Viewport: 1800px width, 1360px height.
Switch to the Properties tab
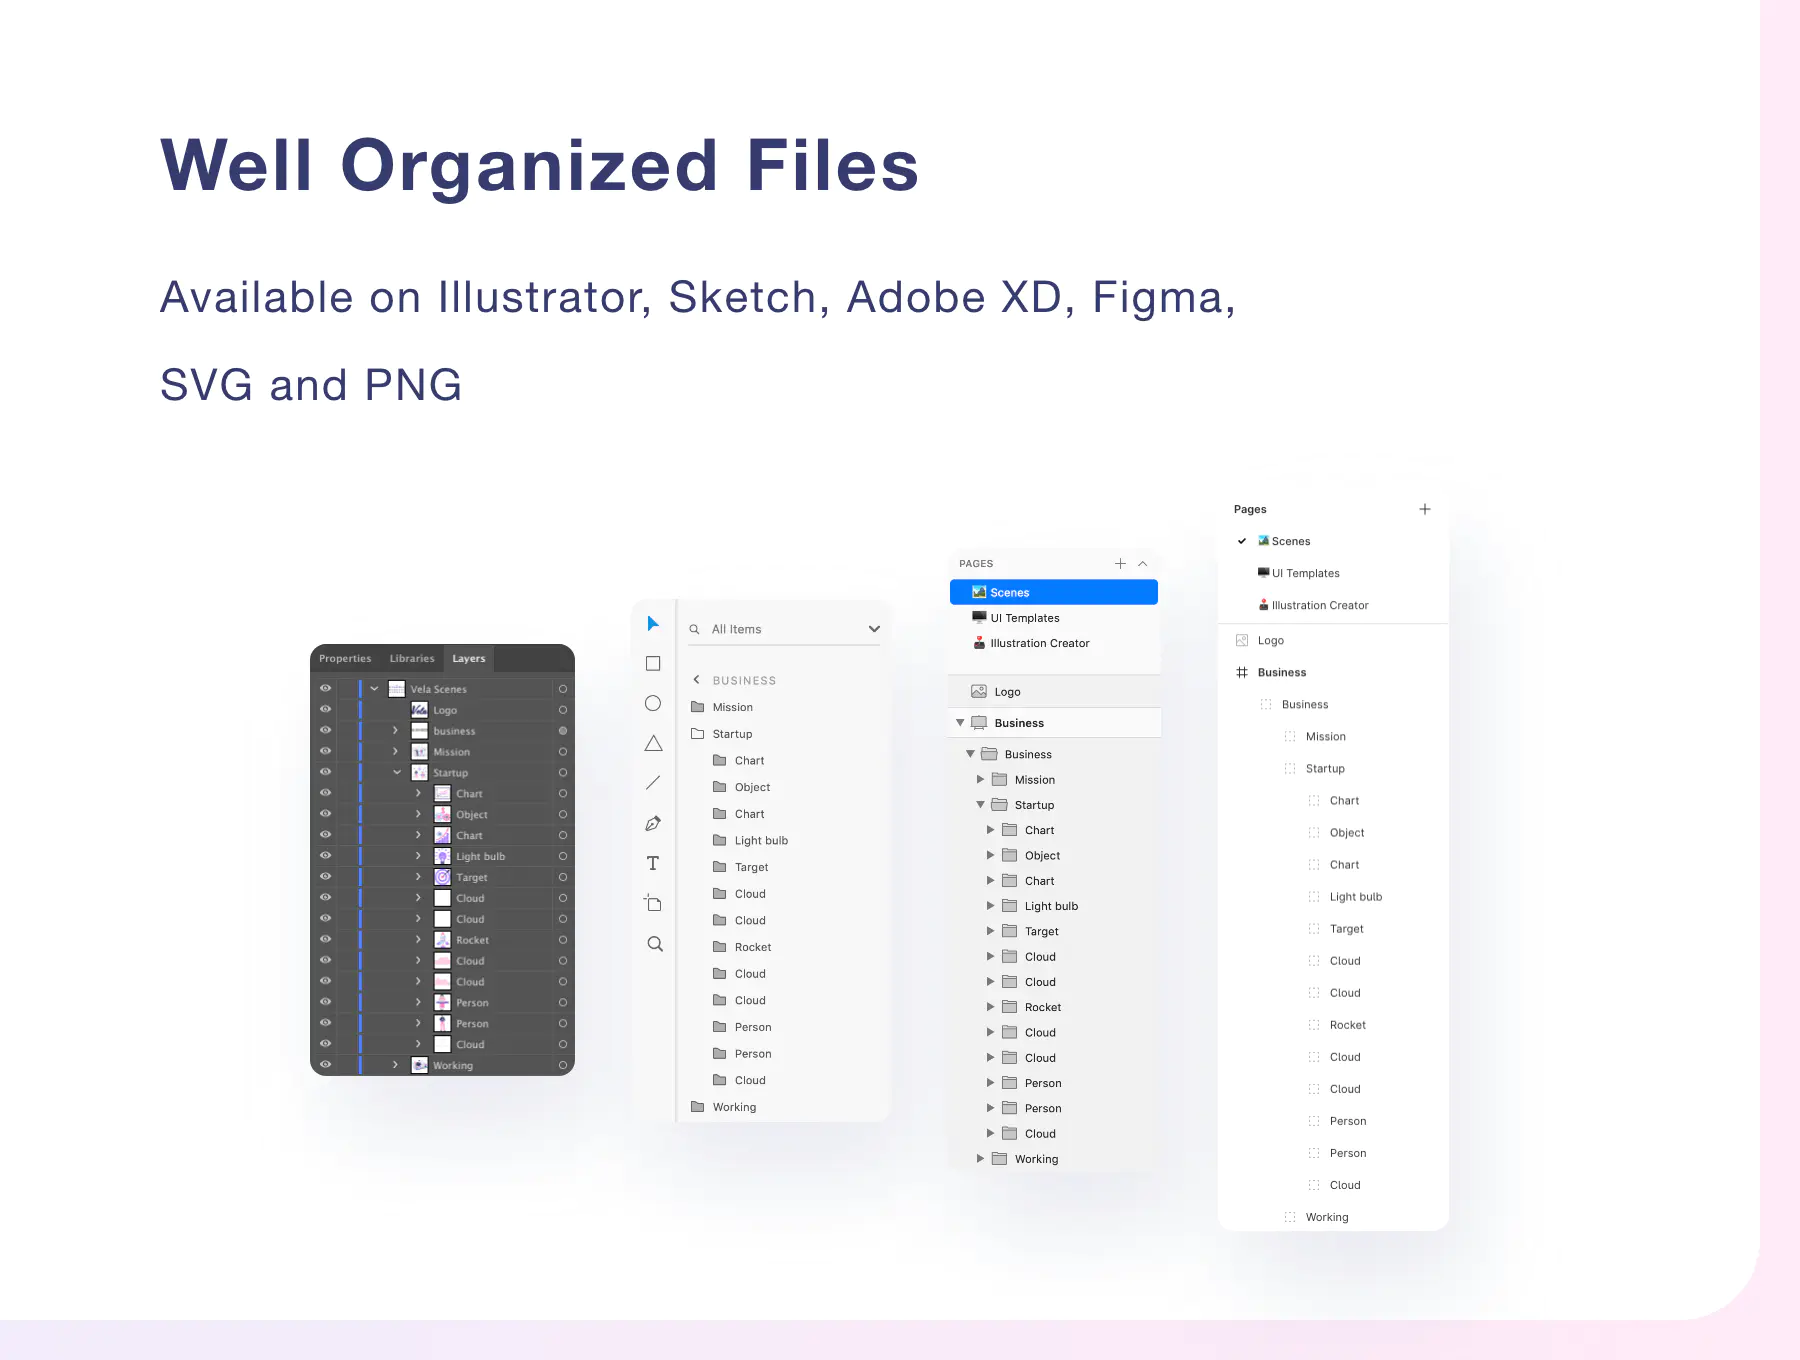point(345,659)
